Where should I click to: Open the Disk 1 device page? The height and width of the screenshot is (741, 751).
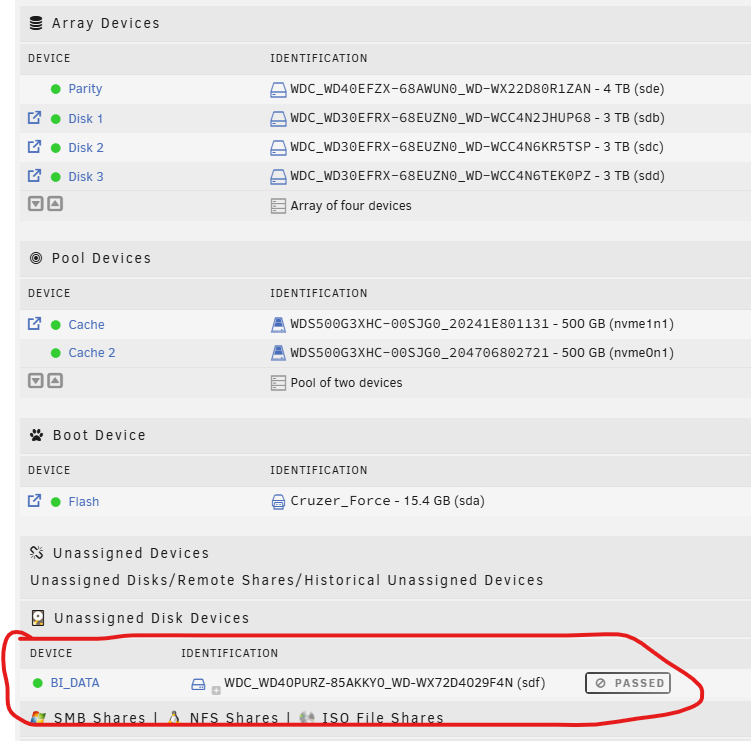[86, 119]
